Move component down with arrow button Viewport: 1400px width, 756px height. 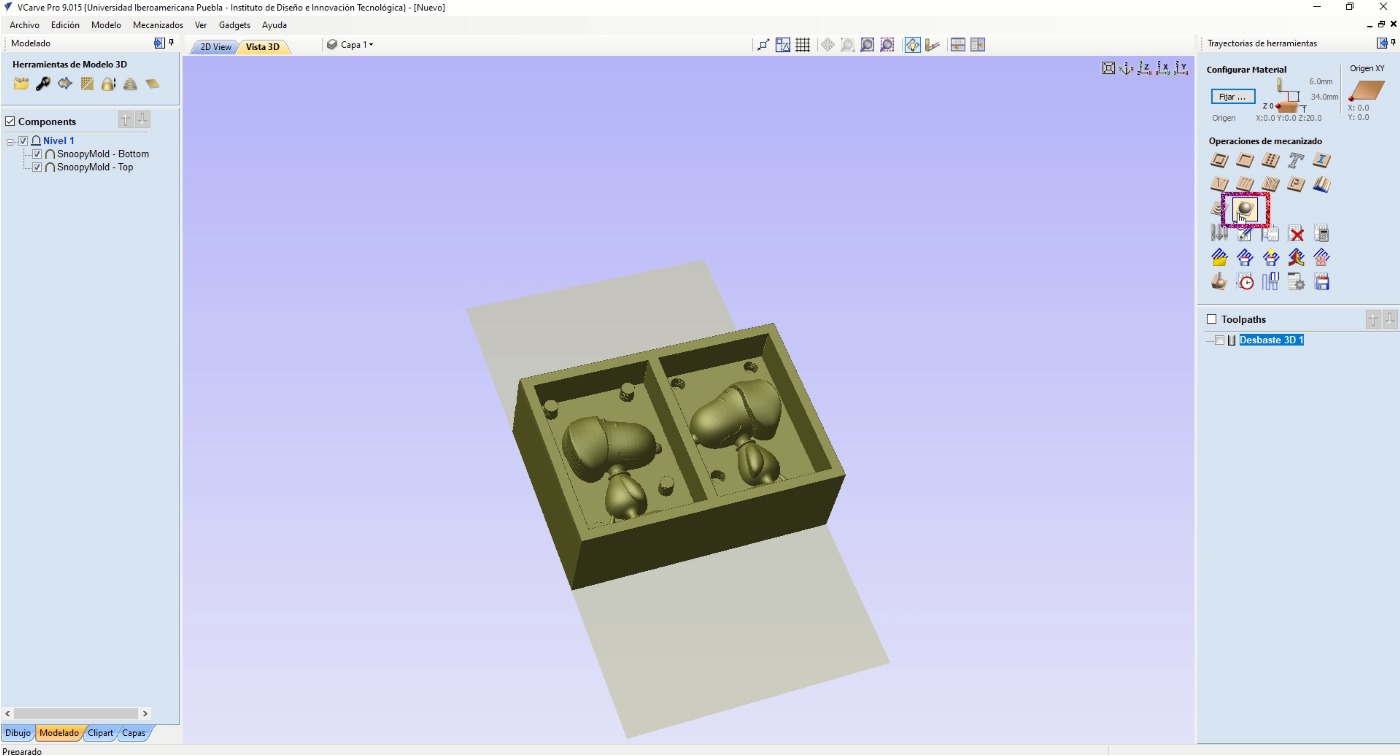(143, 120)
